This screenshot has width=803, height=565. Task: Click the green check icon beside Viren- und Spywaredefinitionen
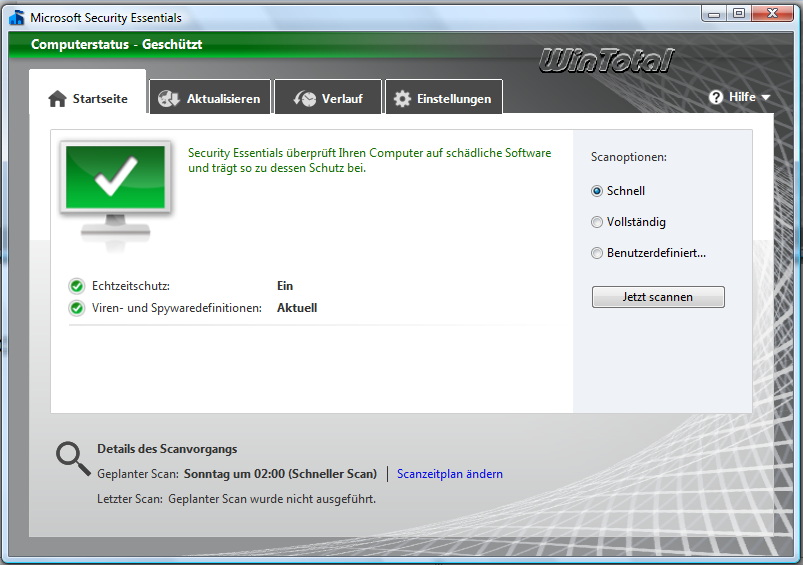77,308
